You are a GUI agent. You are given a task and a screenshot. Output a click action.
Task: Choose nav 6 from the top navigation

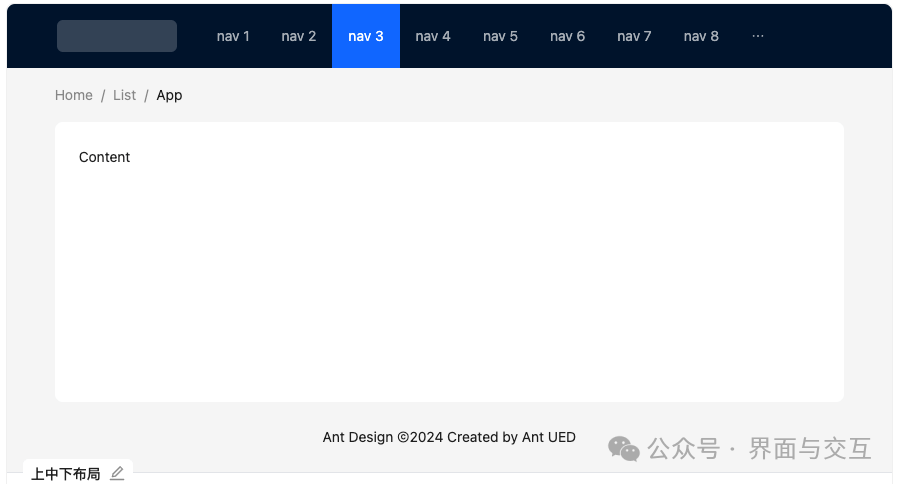567,36
